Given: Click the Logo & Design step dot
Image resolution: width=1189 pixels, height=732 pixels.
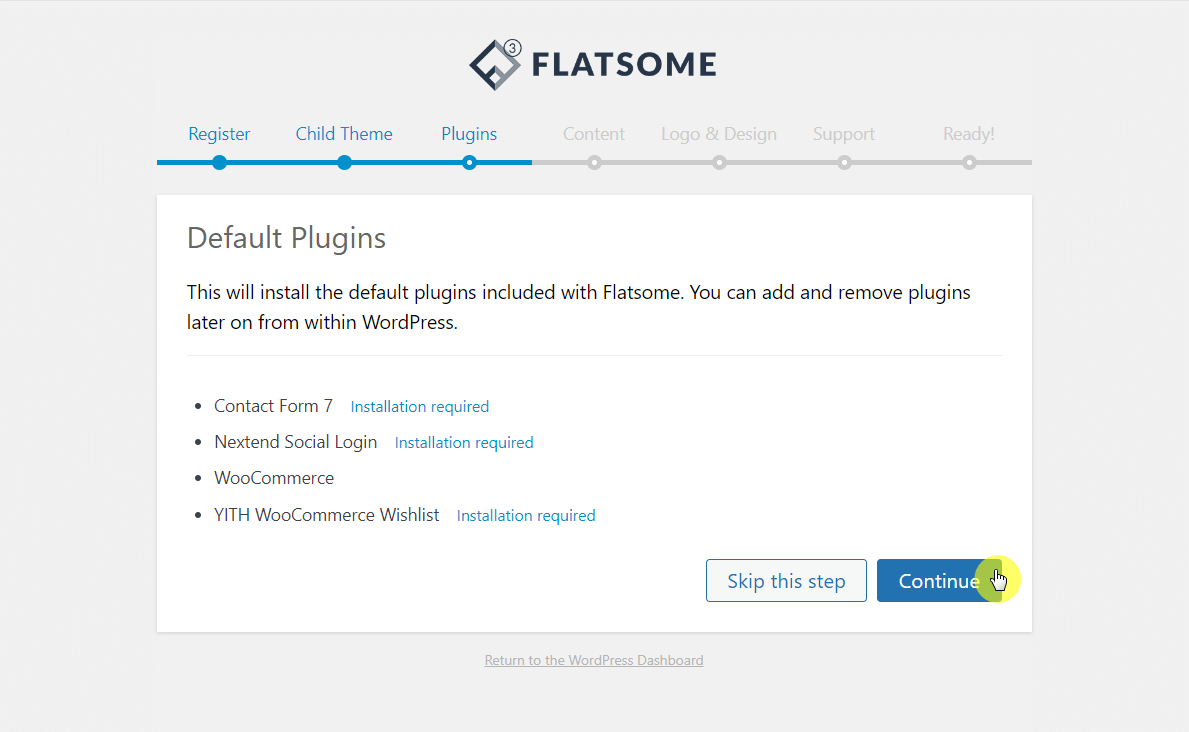Looking at the screenshot, I should 719,162.
